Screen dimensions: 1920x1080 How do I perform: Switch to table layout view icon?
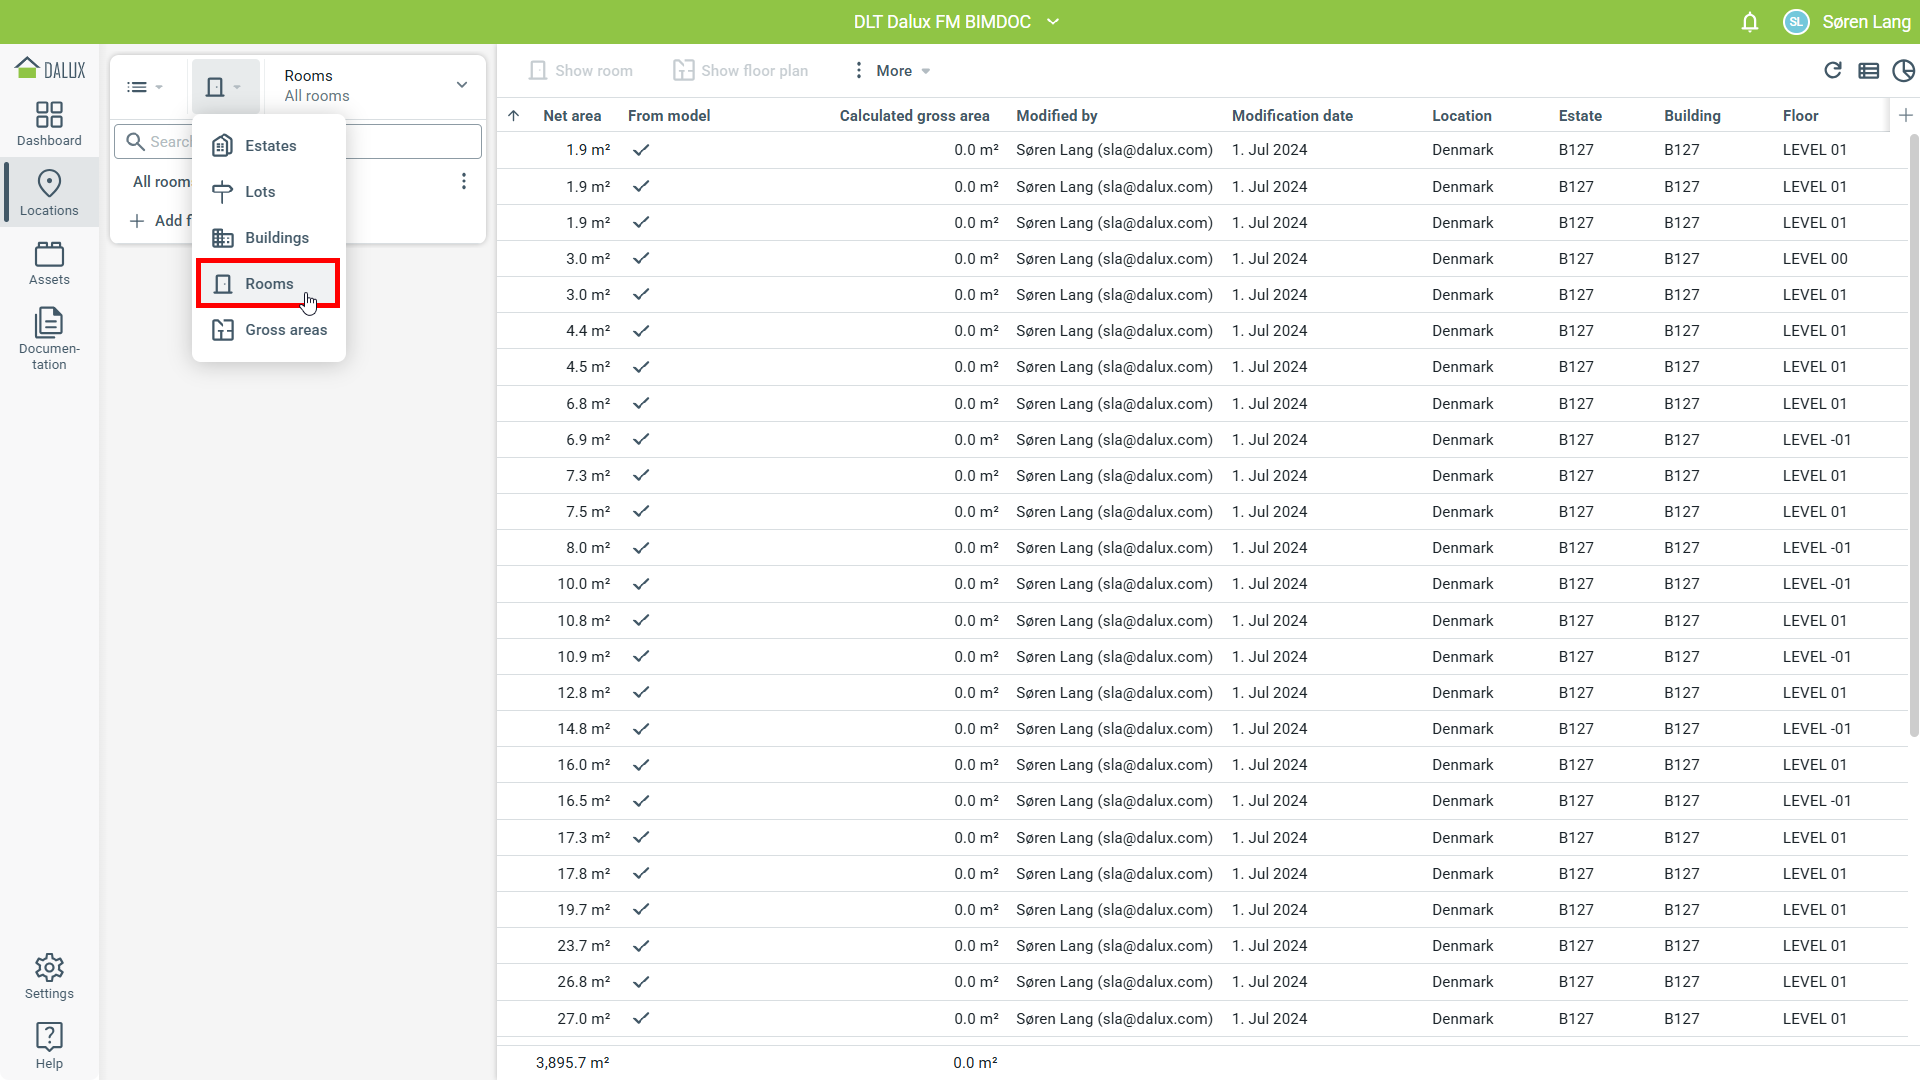[1868, 70]
